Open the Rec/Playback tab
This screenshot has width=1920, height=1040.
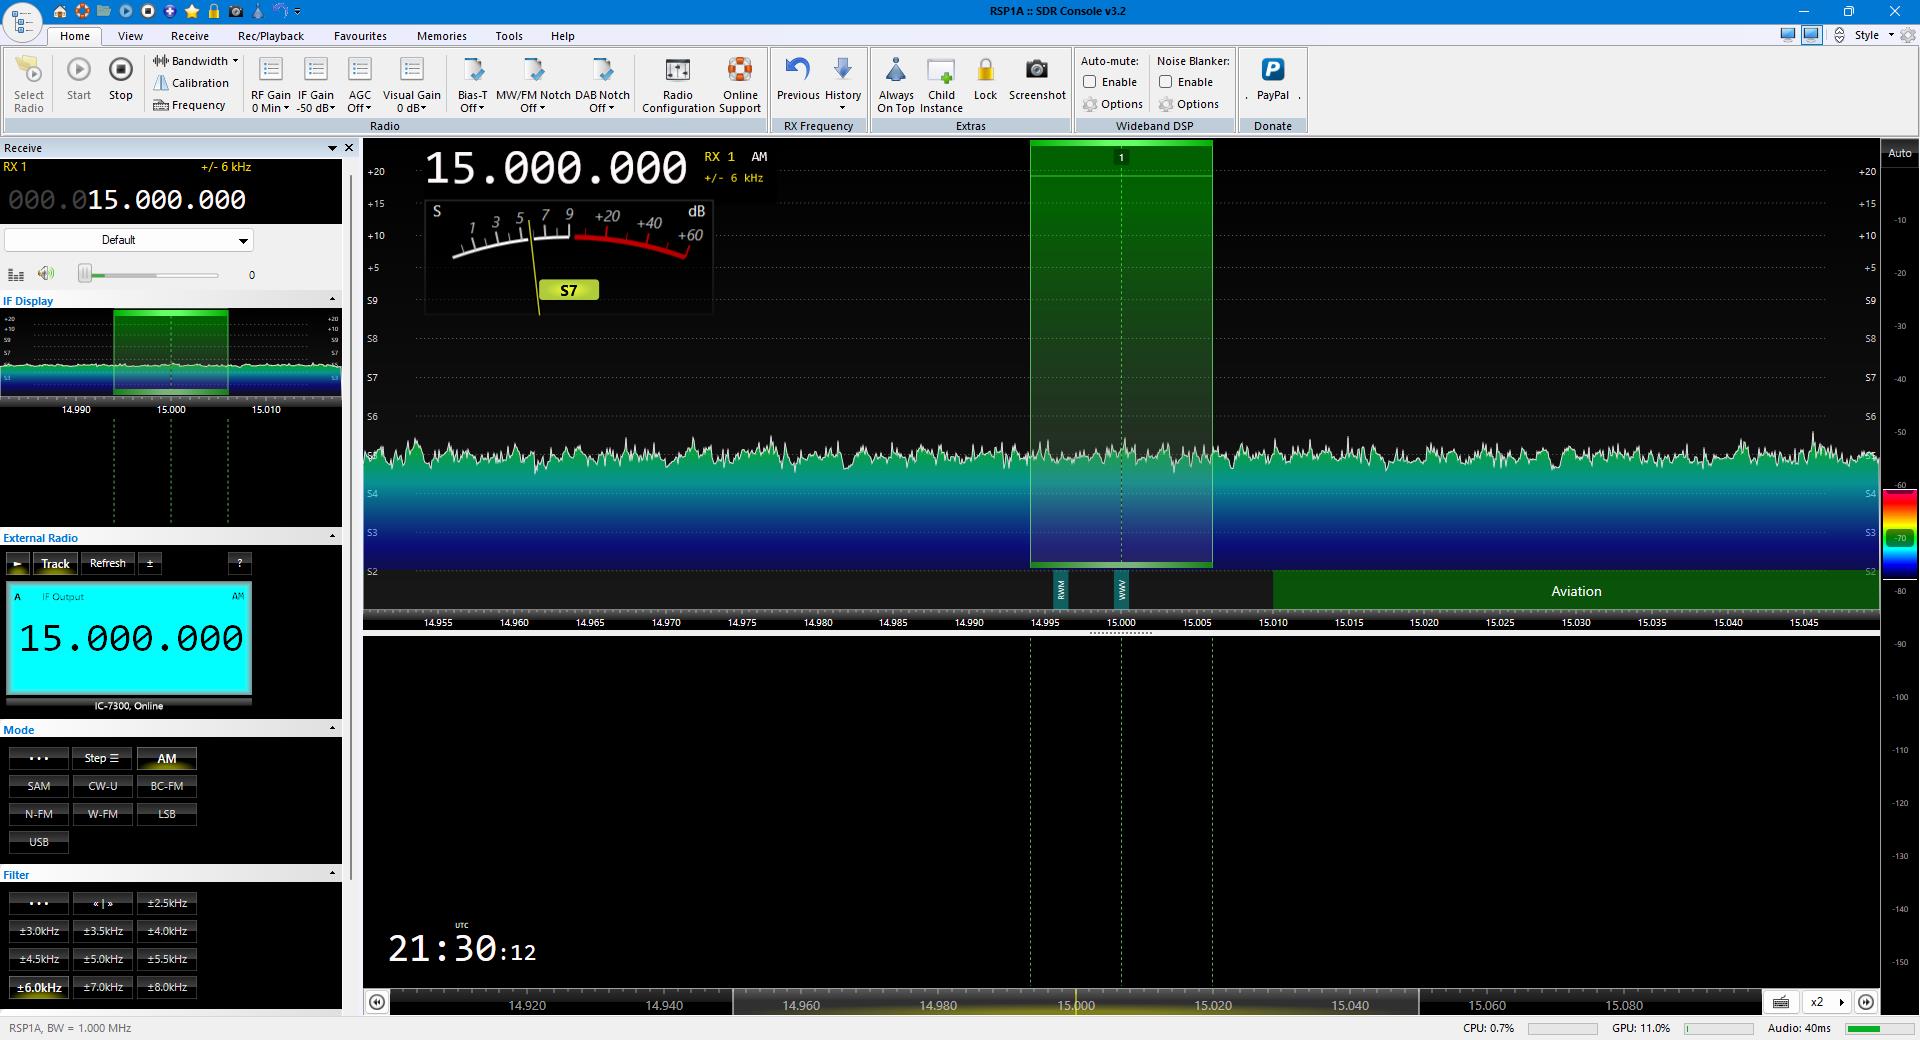(270, 36)
